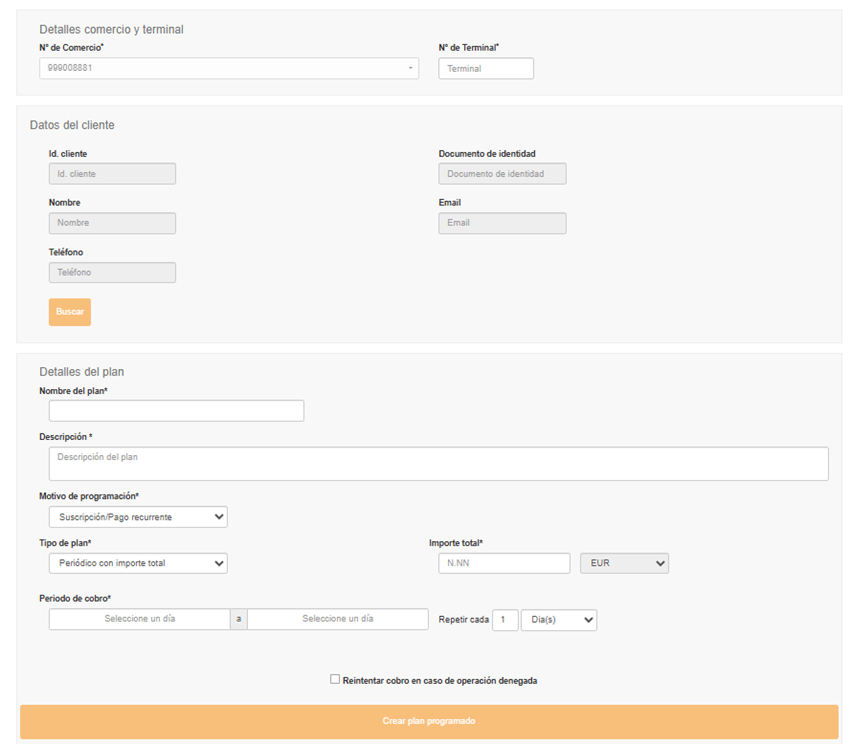This screenshot has width=851, height=744.
Task: Pick the start date of Periodo de cobro
Action: pos(139,619)
